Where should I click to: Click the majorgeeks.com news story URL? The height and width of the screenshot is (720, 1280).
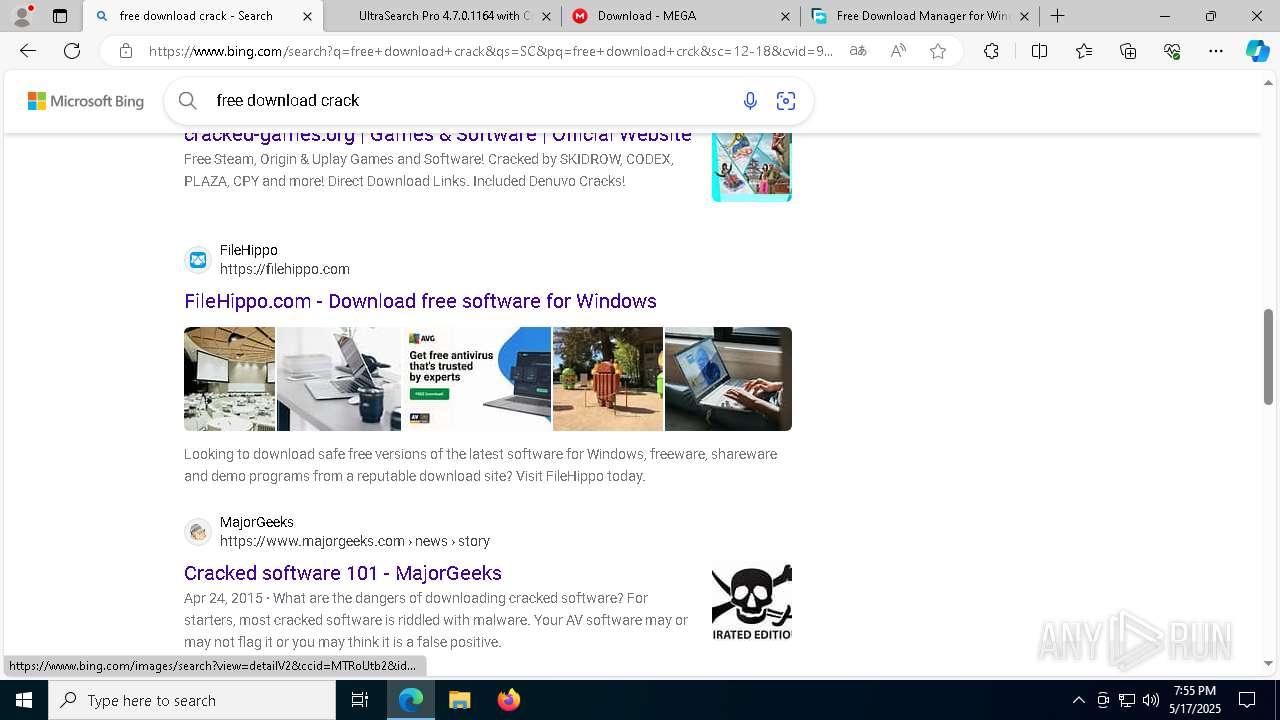pos(355,541)
